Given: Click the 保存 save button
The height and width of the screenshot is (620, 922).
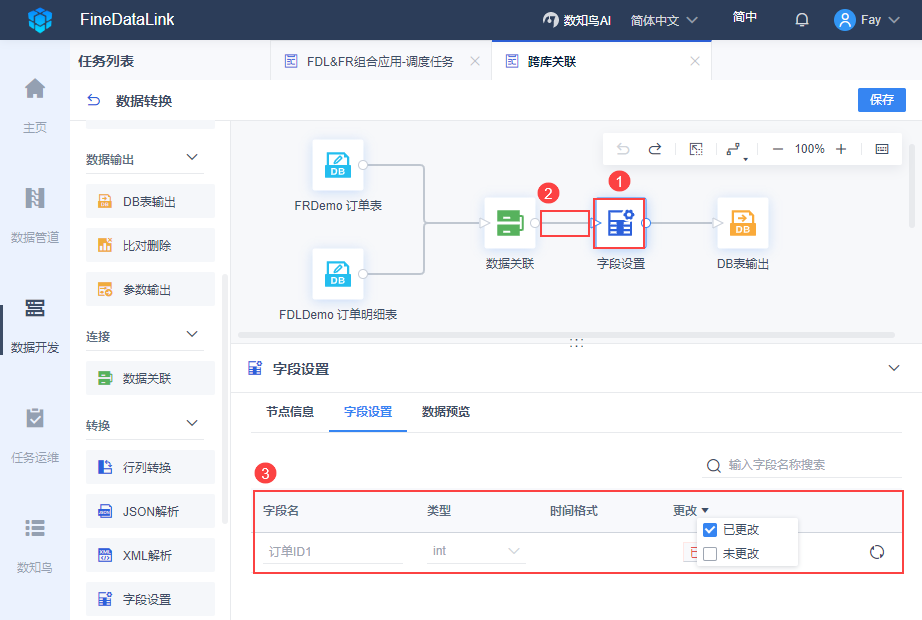Looking at the screenshot, I should (x=884, y=100).
